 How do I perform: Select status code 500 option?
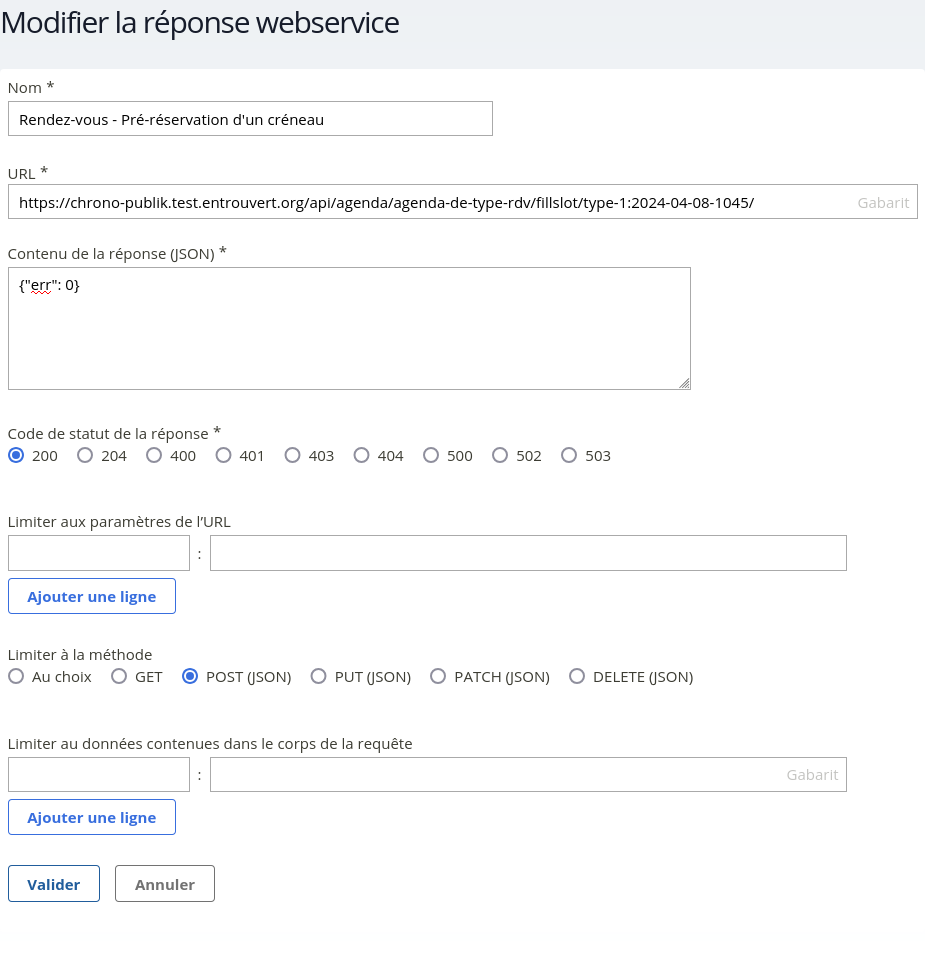431,455
